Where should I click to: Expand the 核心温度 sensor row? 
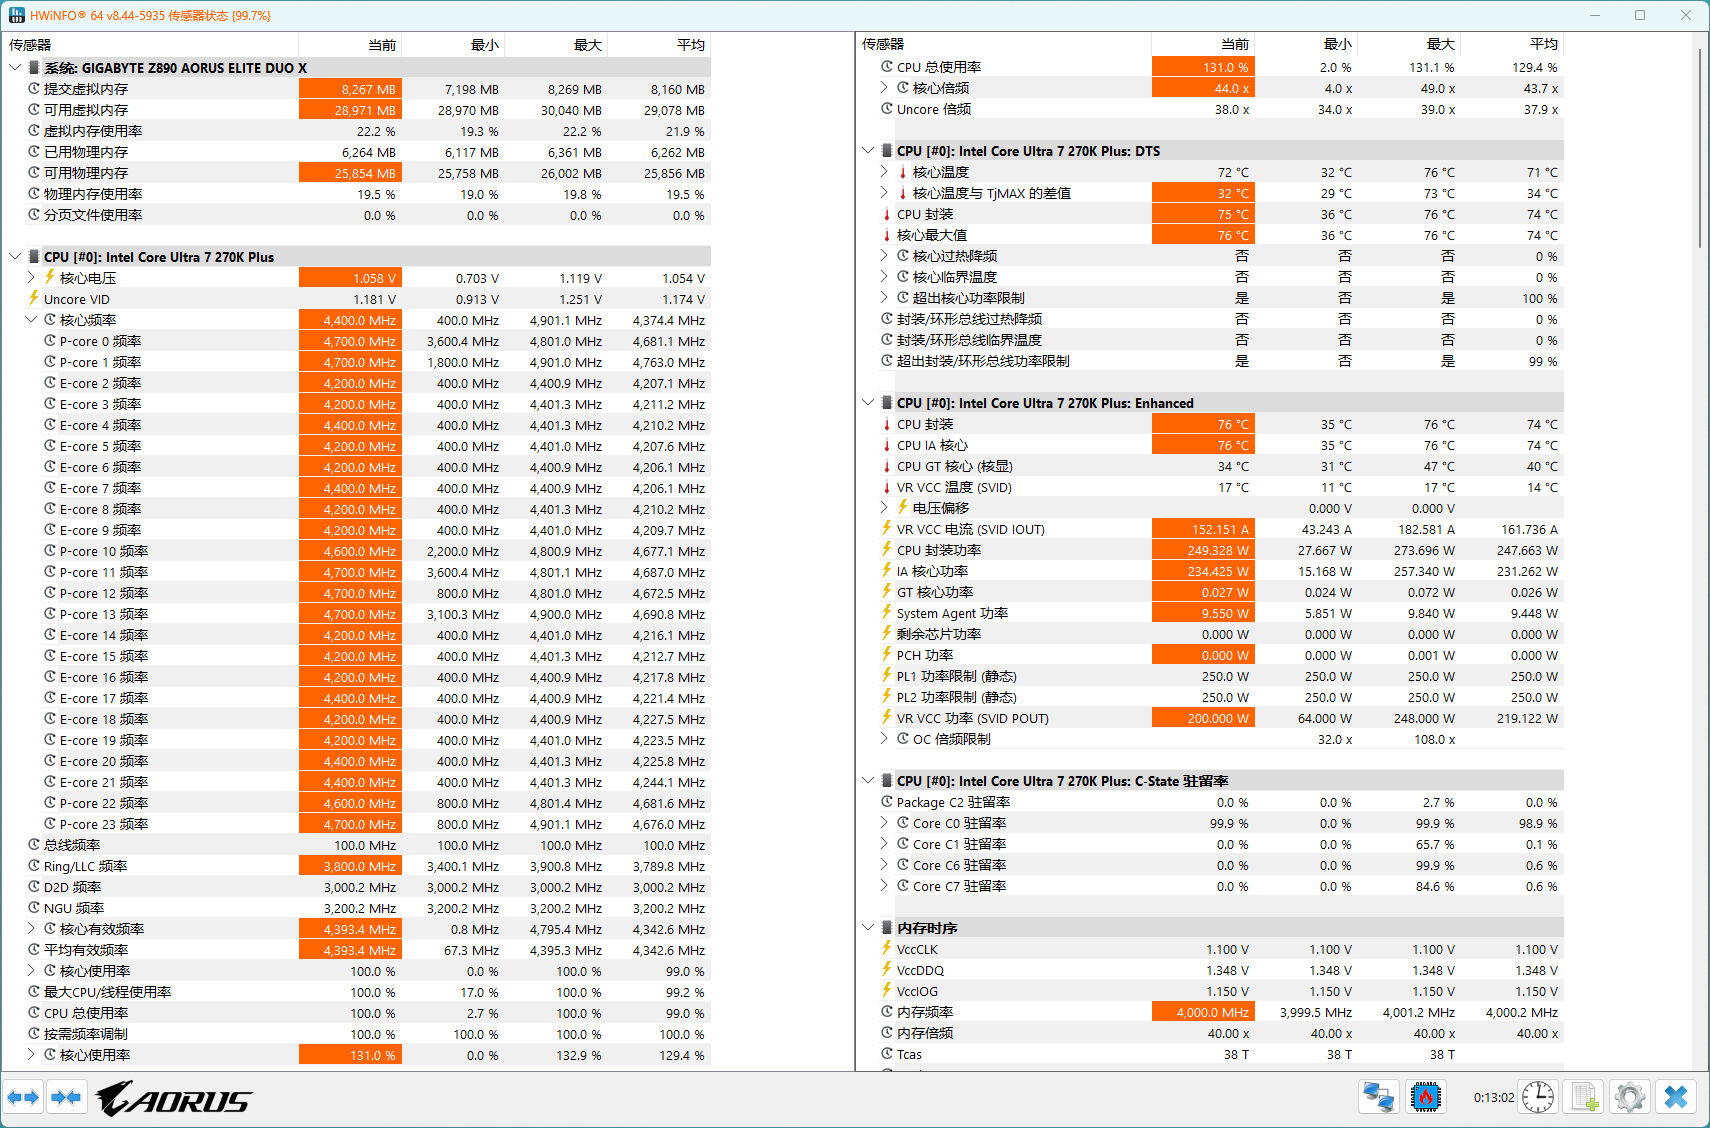(x=884, y=172)
